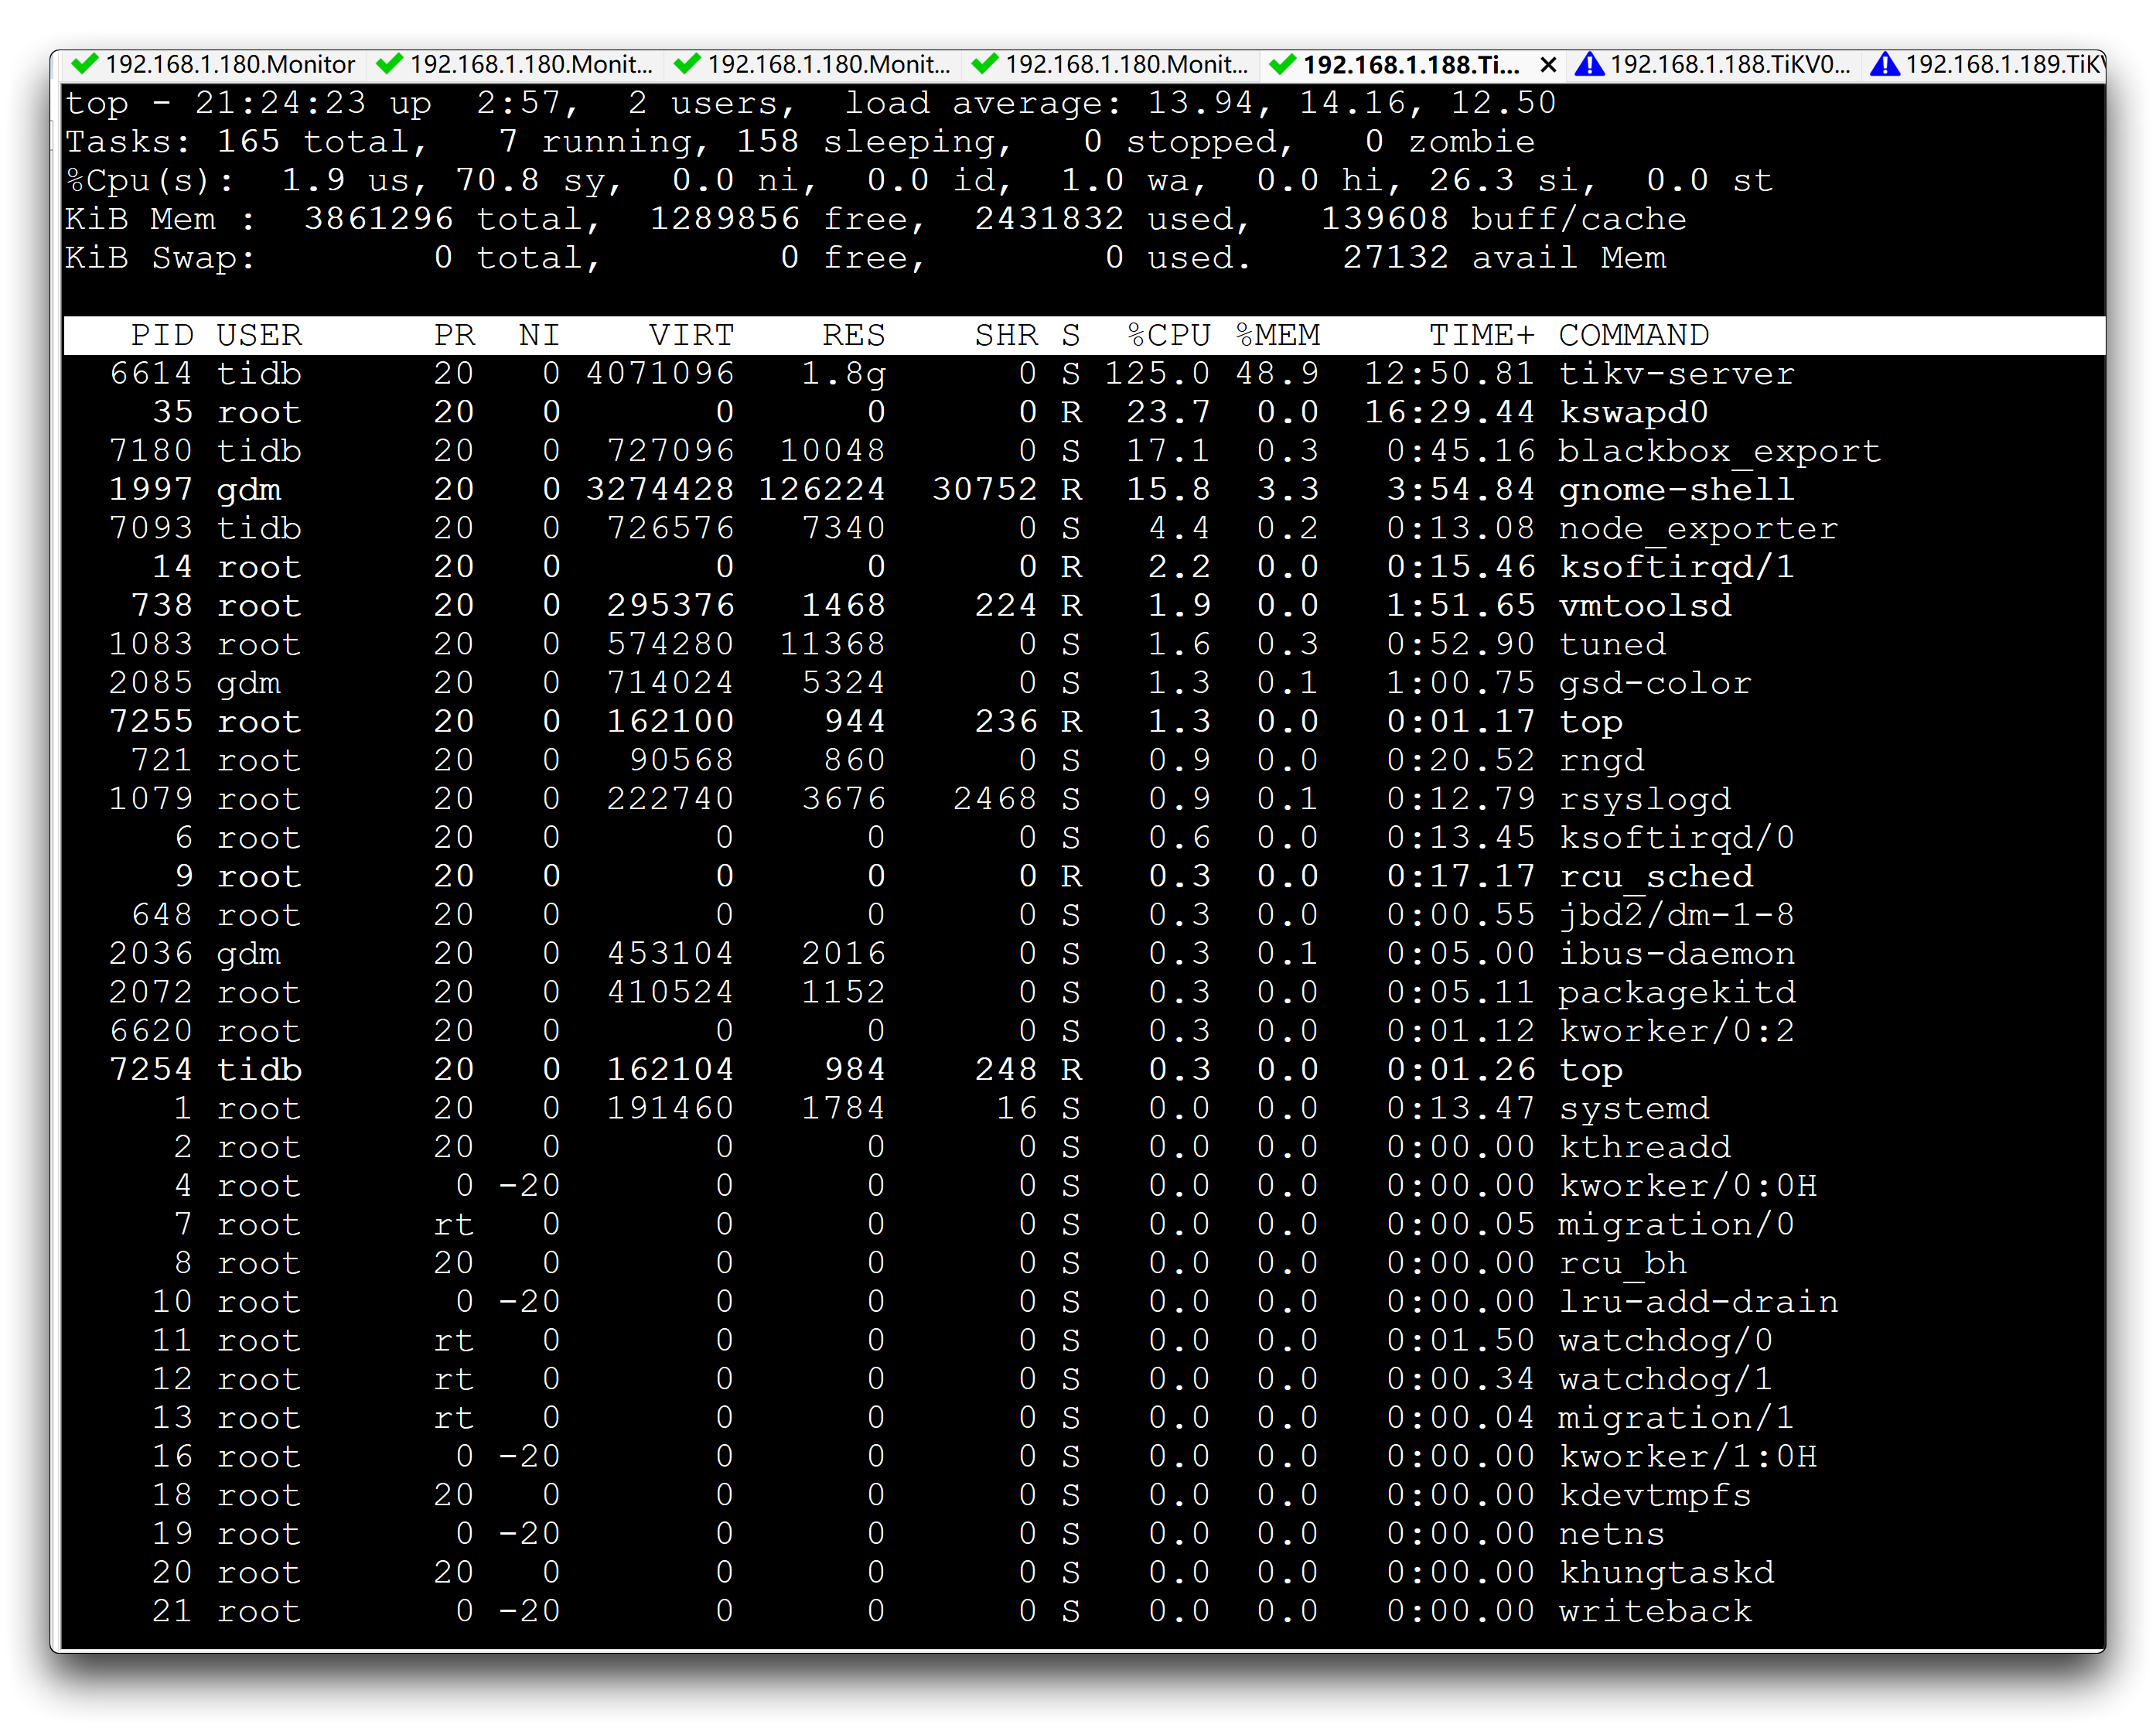The image size is (2156, 1728).
Task: Select the fourth 192.168.1.180.Monit tab
Action: 1126,65
